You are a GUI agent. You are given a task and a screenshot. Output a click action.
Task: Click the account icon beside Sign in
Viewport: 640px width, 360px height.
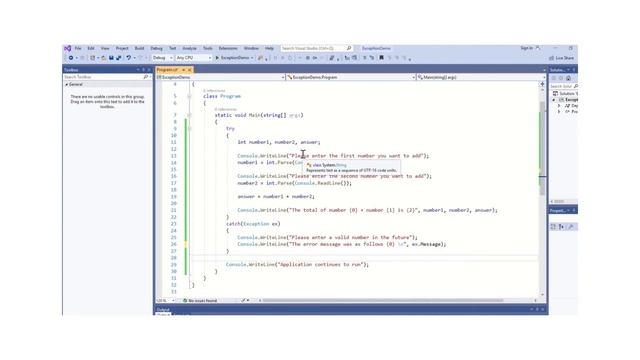point(538,48)
